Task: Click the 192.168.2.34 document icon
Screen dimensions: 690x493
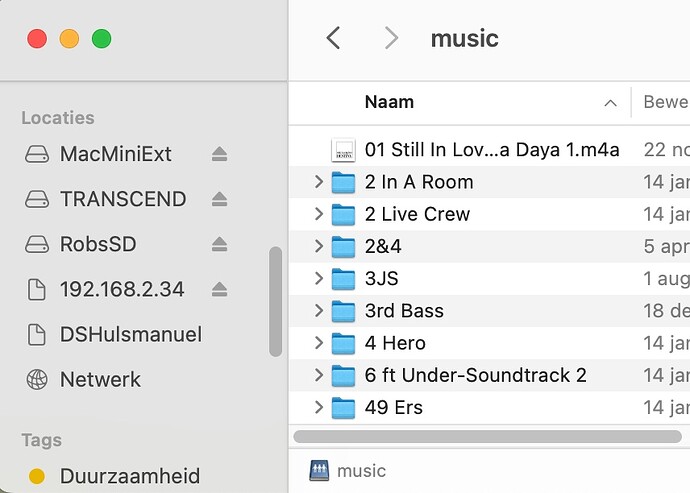Action: tap(37, 289)
